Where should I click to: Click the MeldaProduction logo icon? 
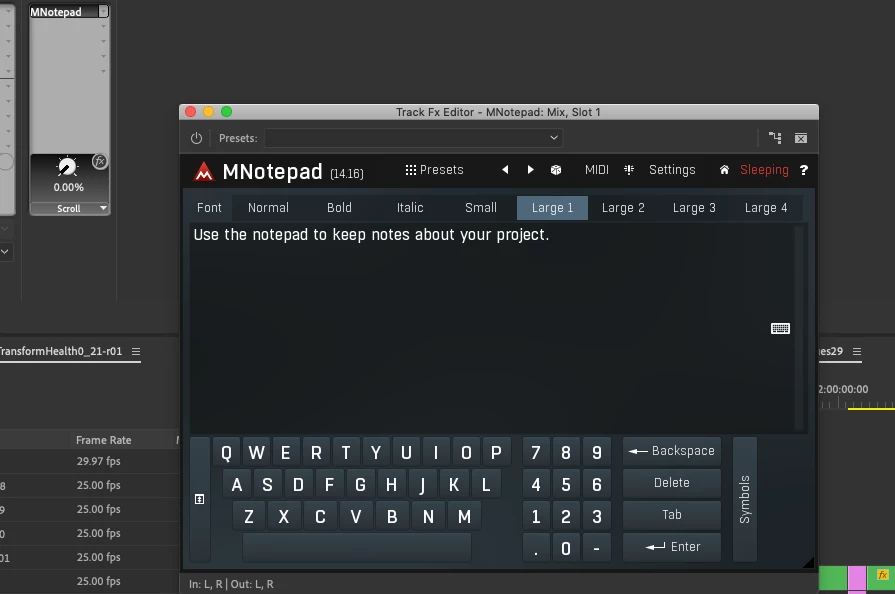(203, 171)
